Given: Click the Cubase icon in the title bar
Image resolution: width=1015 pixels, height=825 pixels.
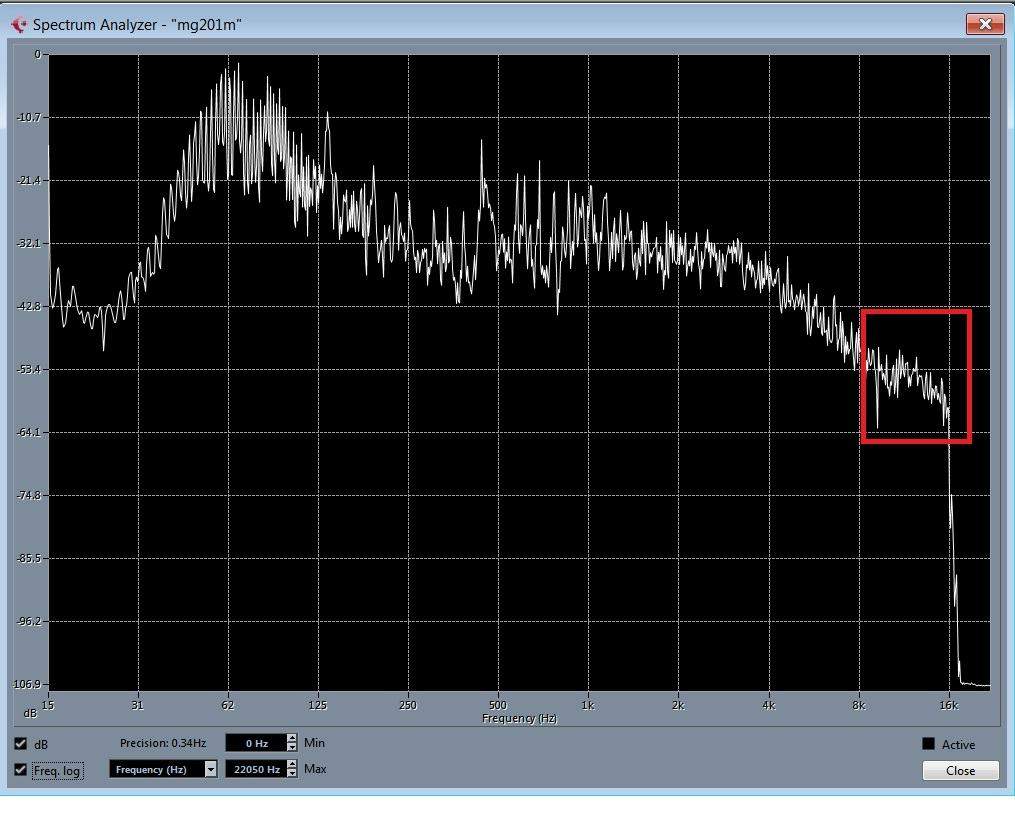Looking at the screenshot, I should pyautogui.click(x=18, y=24).
